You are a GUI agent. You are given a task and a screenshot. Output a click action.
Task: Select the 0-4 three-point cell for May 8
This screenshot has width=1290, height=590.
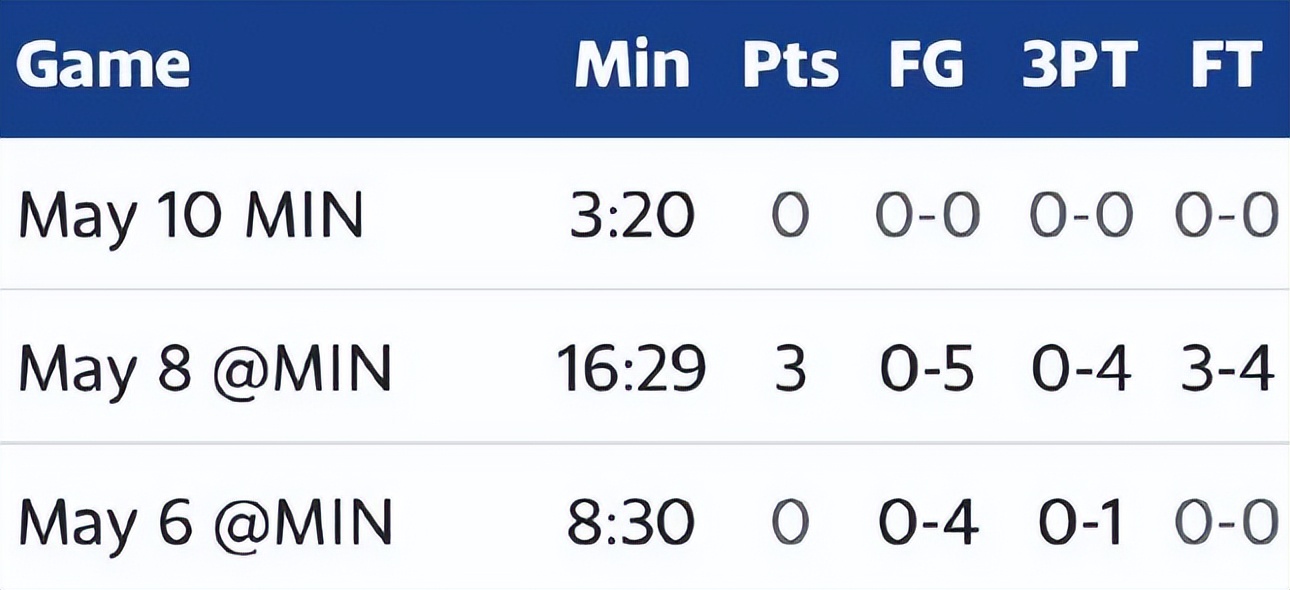click(1082, 368)
